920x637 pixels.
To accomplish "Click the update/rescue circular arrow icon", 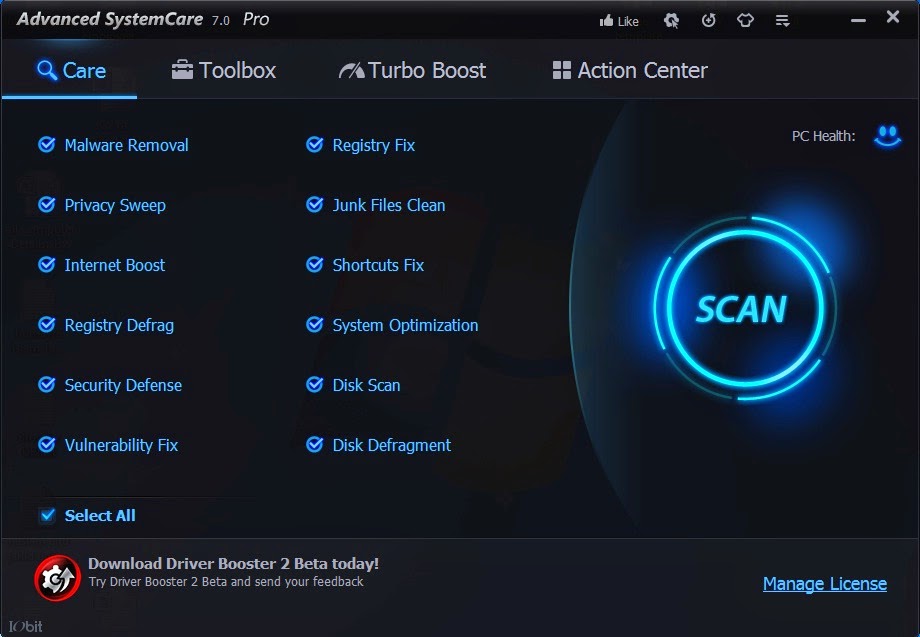I will (708, 19).
